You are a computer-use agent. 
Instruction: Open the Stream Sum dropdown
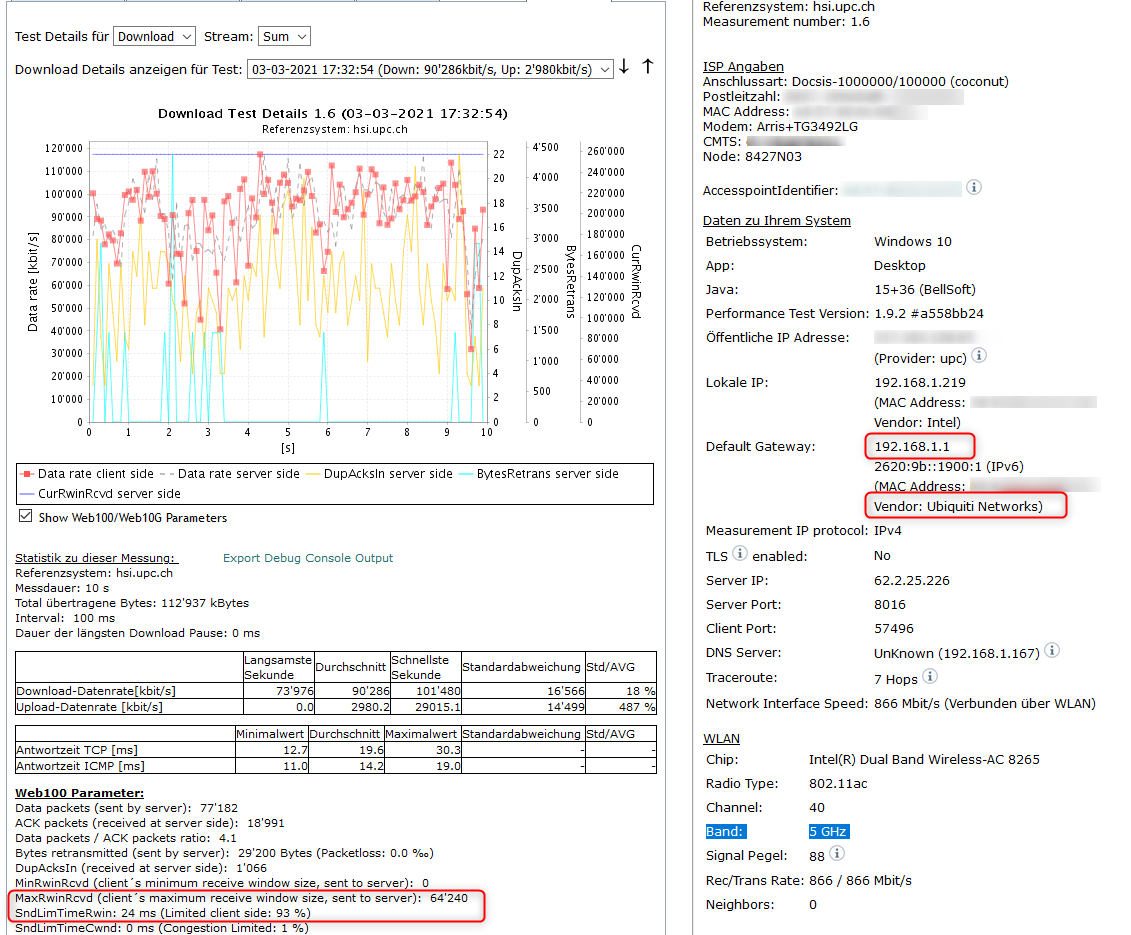click(x=284, y=37)
